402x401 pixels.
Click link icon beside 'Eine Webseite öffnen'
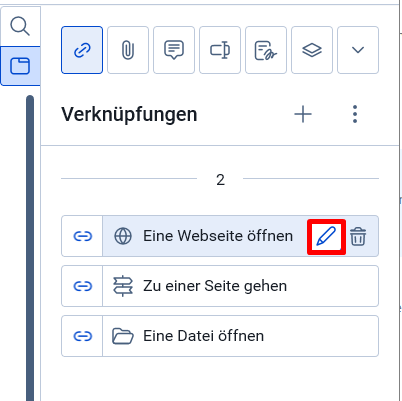[82, 236]
